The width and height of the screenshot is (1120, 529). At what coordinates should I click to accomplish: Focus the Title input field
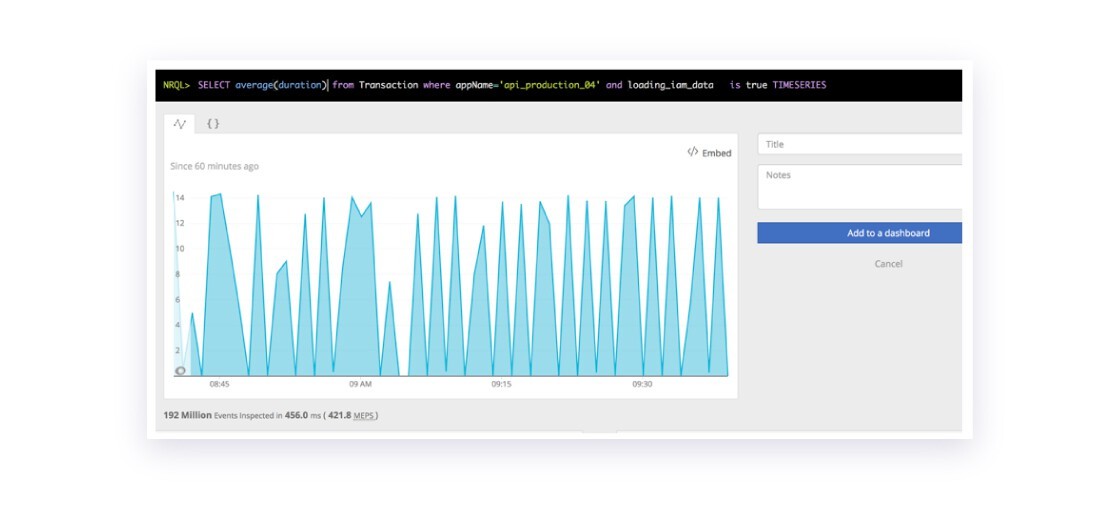coord(860,144)
